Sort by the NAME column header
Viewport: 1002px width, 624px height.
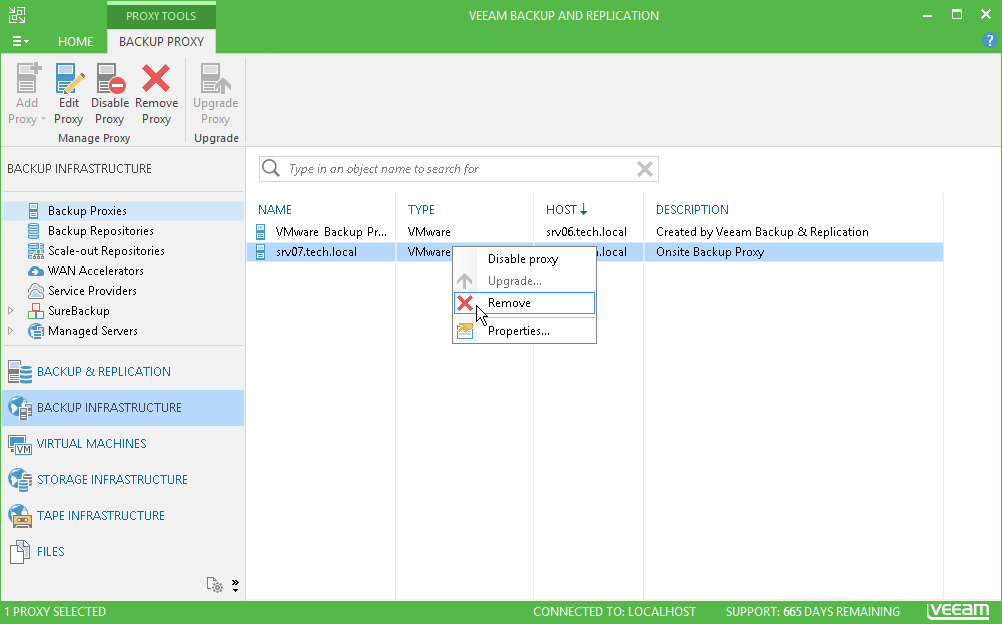275,210
